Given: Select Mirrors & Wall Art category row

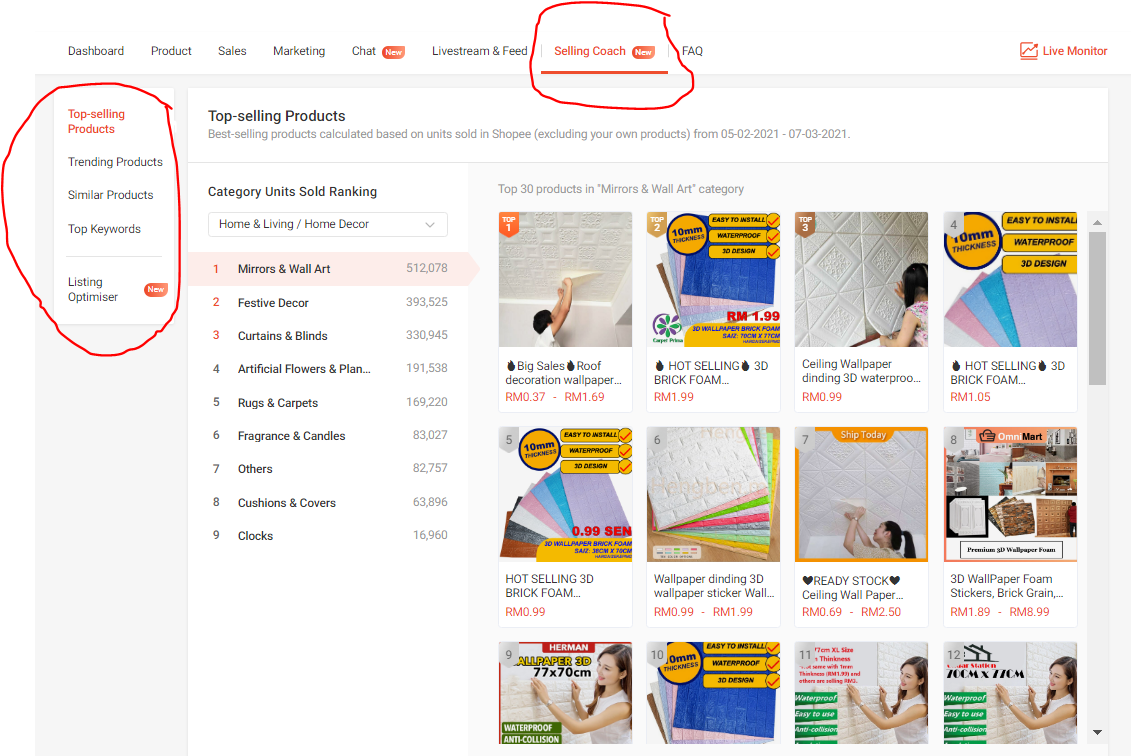Looking at the screenshot, I should (x=328, y=269).
